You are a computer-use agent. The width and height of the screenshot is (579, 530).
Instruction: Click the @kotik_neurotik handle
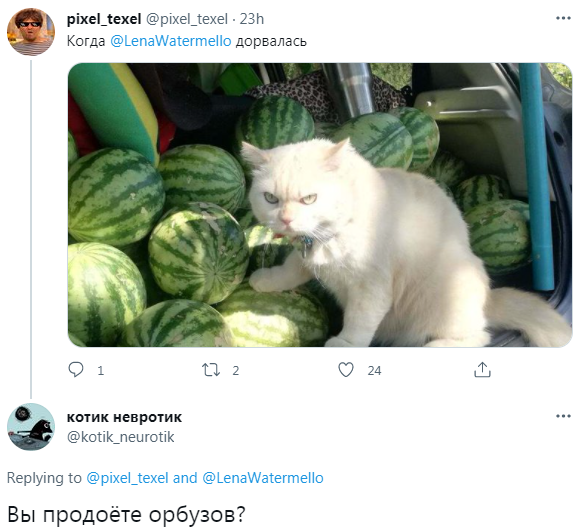coord(120,437)
